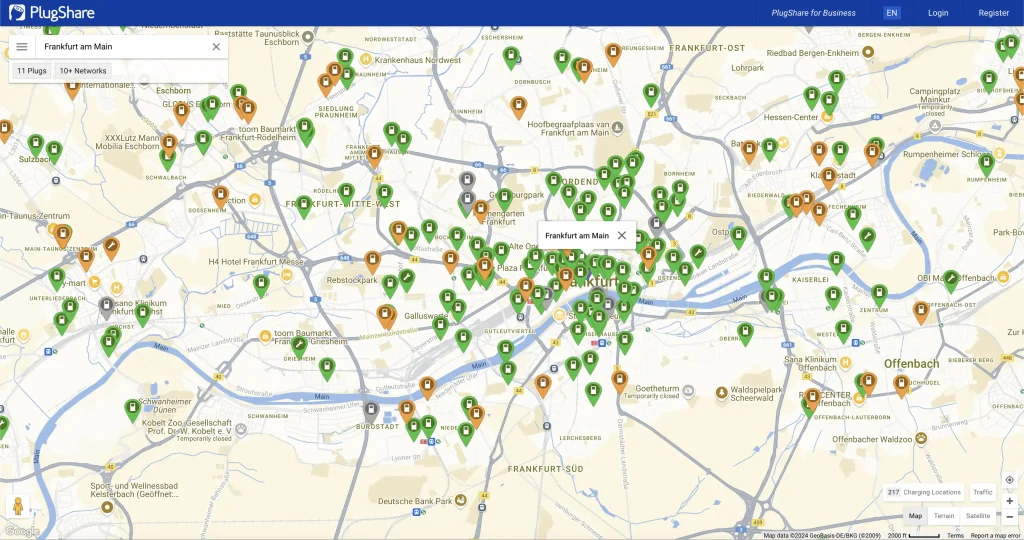The width and height of the screenshot is (1024, 540).
Task: Click the Sana Klinikum Offenbach hospital icon
Action: (846, 362)
